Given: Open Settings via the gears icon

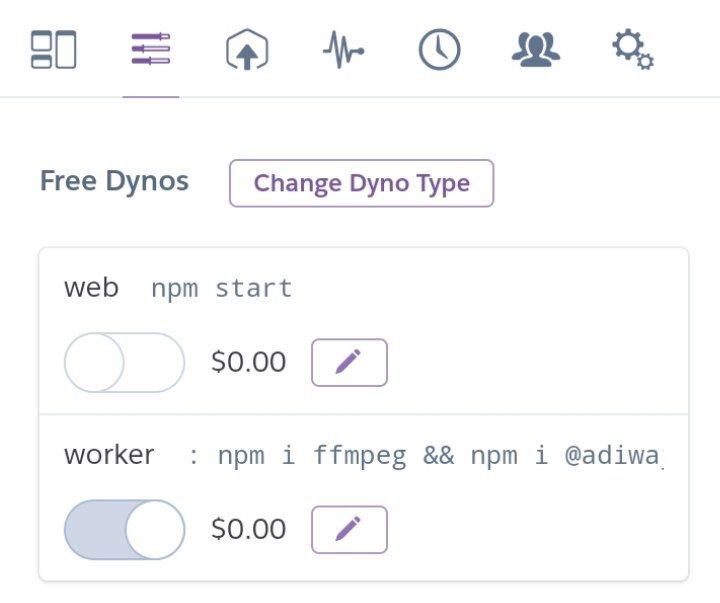Looking at the screenshot, I should coord(632,49).
